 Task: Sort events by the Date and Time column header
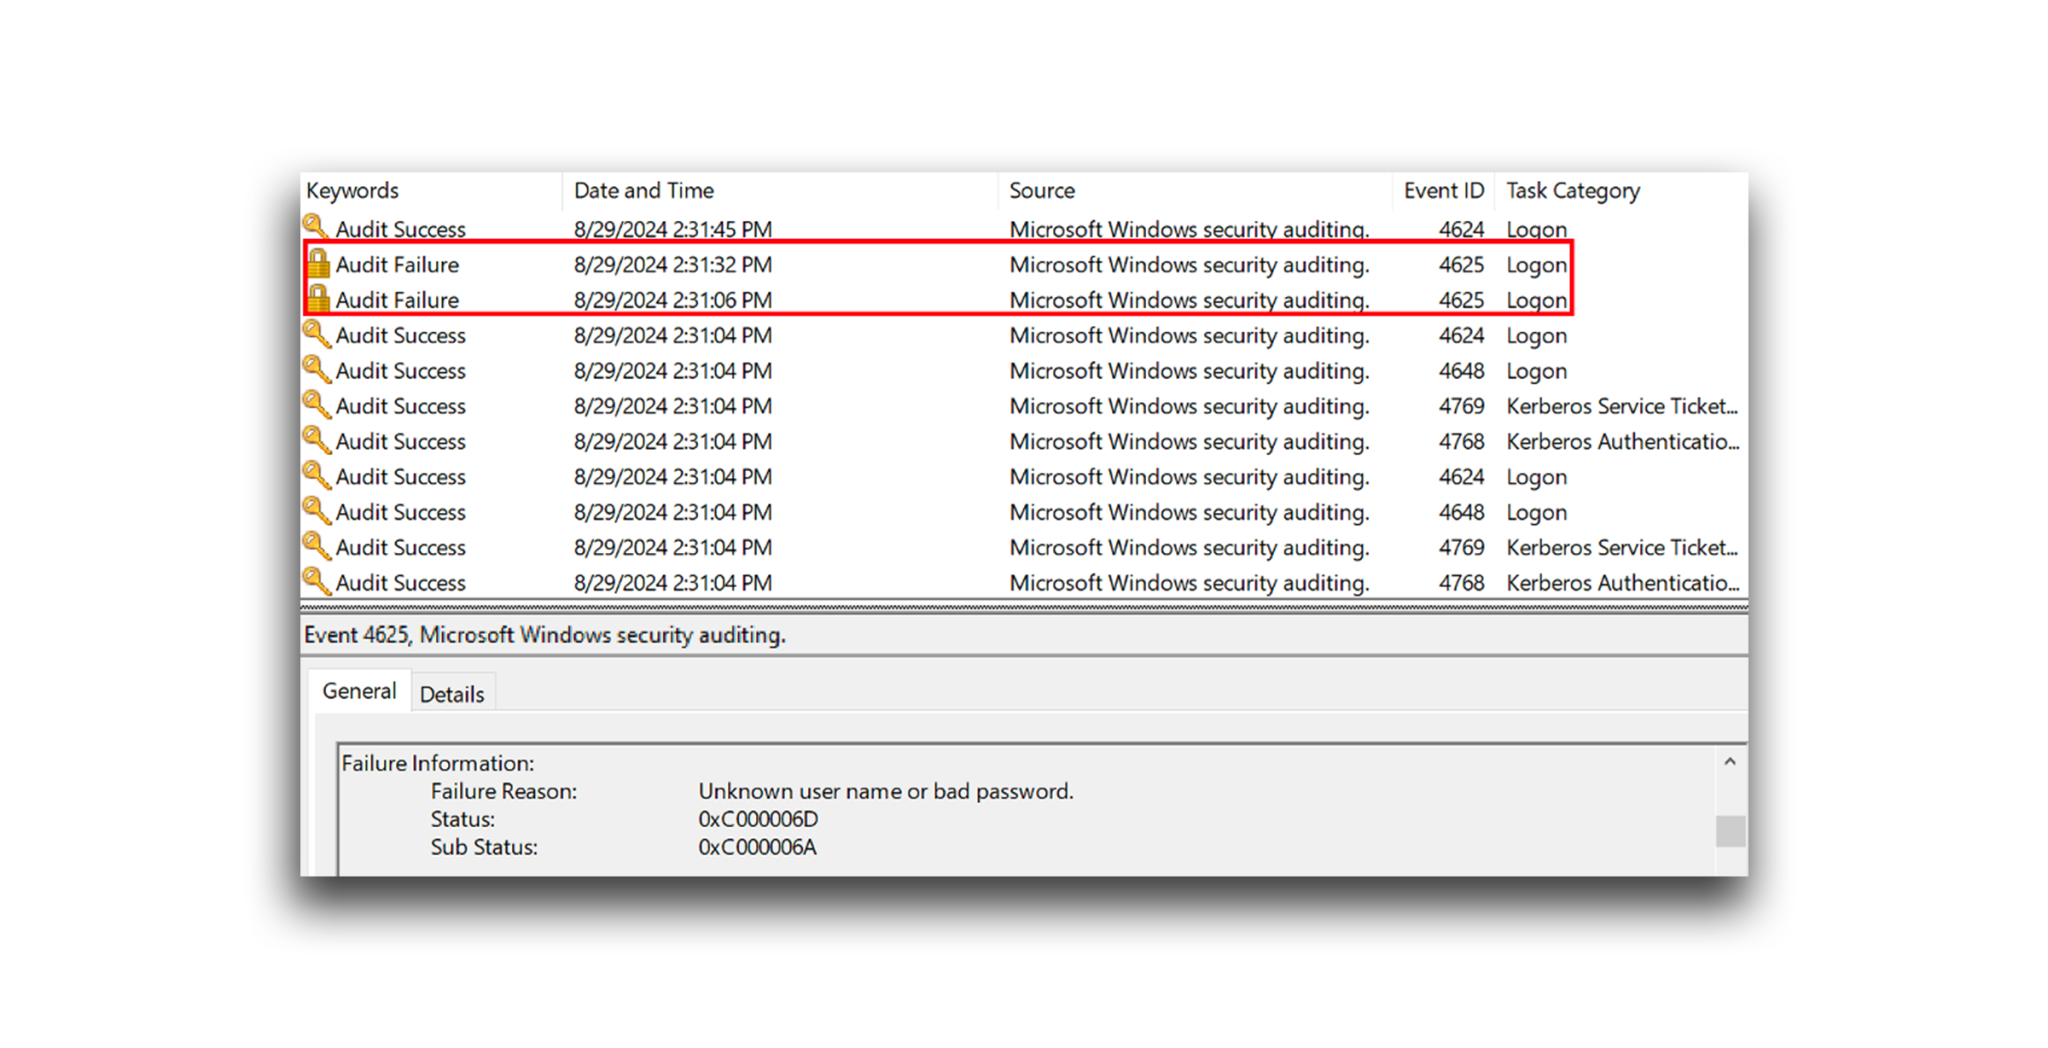tap(644, 190)
